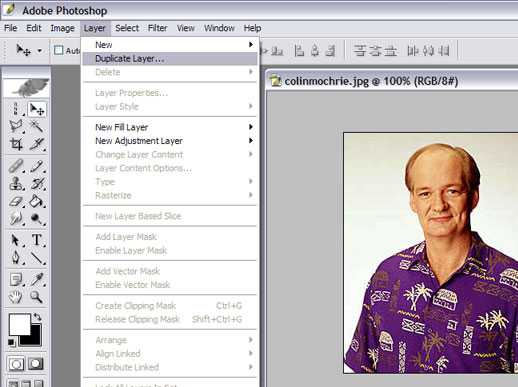Open the Filter menu
The height and width of the screenshot is (387, 518).
coord(158,28)
